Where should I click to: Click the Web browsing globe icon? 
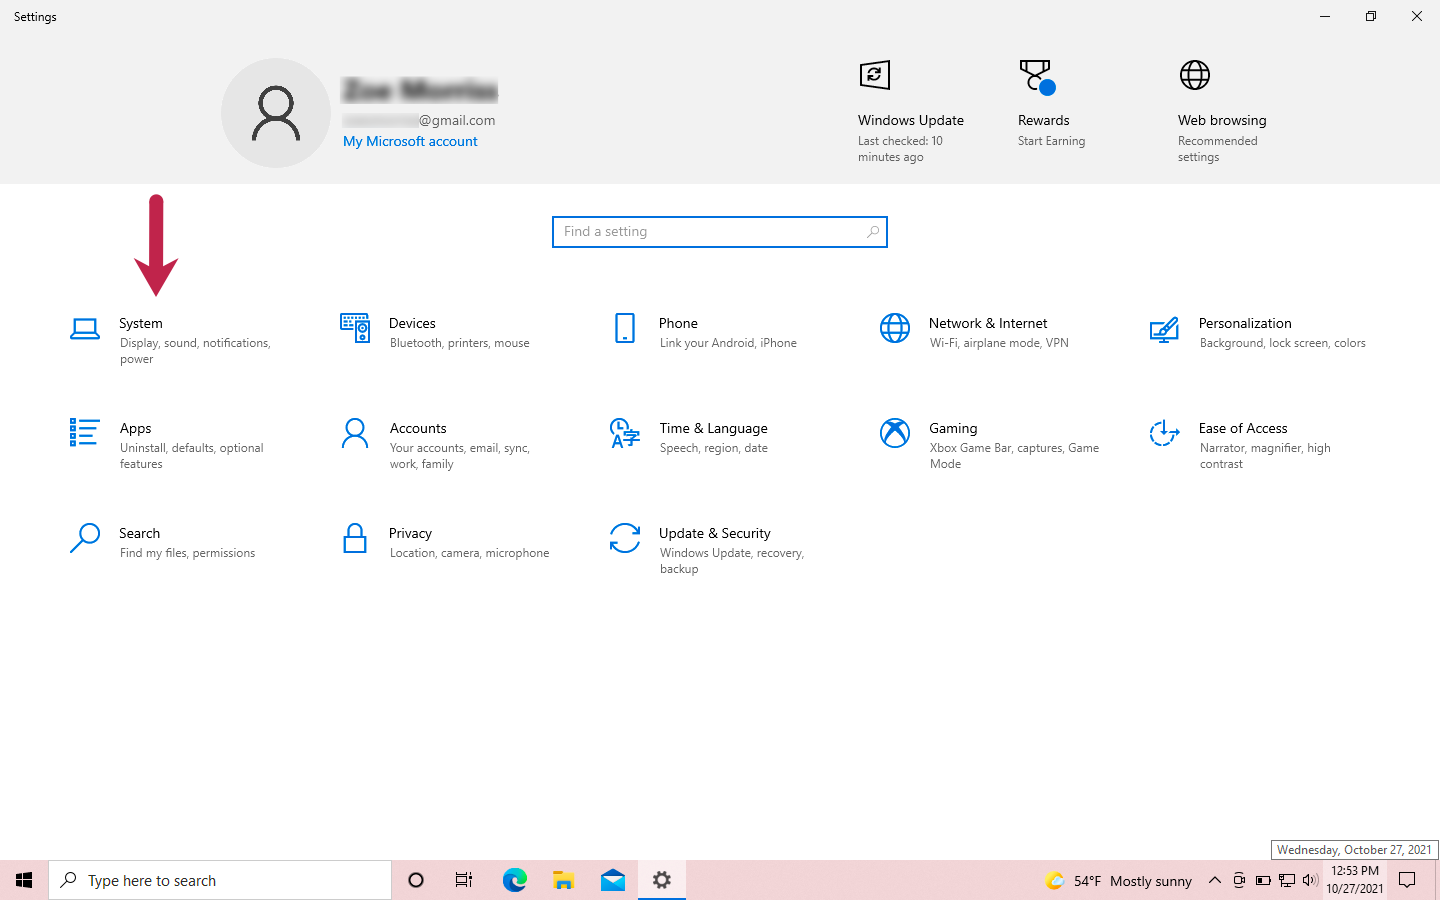(1195, 75)
